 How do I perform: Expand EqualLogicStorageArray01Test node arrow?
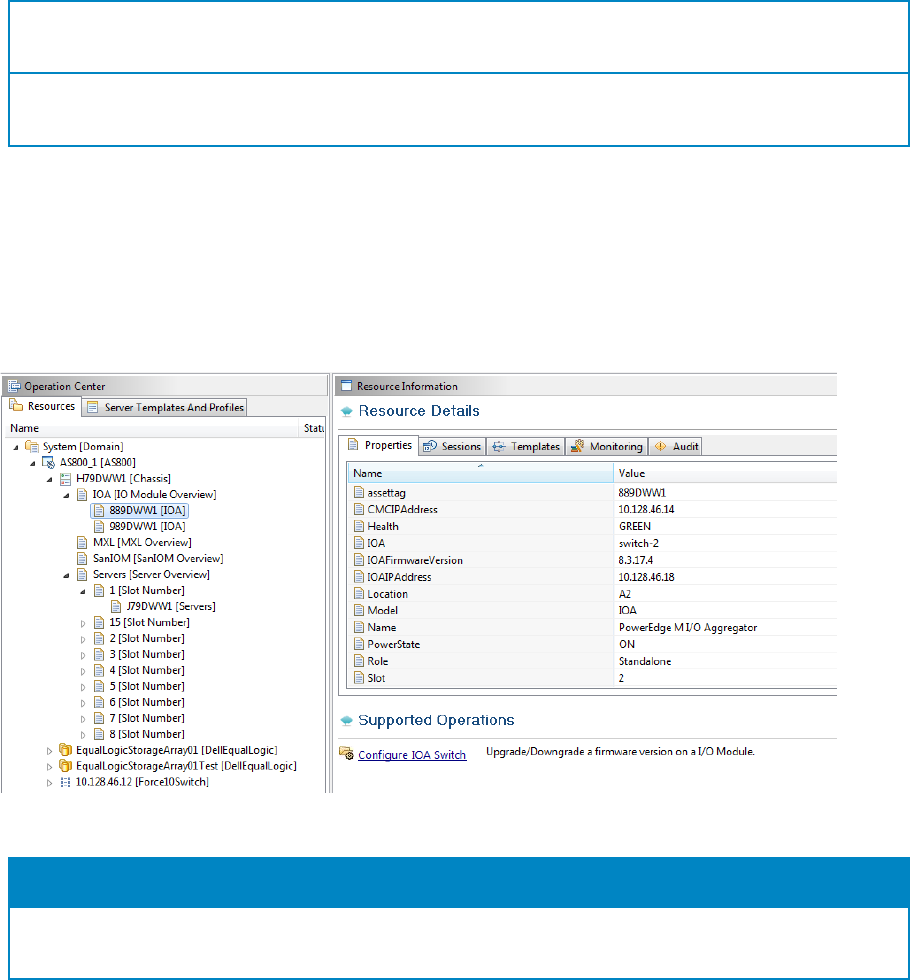pyautogui.click(x=49, y=767)
